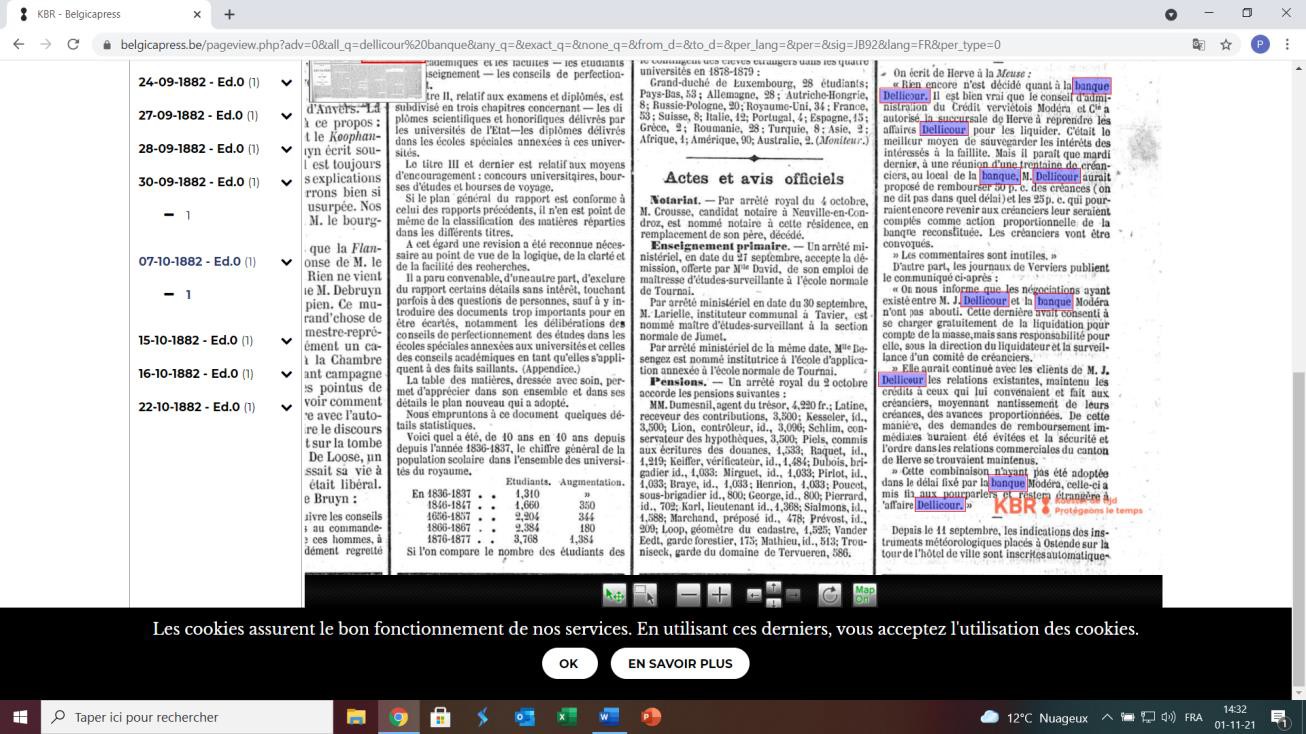Collapse the 07-10-1882 edition entry
The width and height of the screenshot is (1306, 734).
click(x=286, y=262)
